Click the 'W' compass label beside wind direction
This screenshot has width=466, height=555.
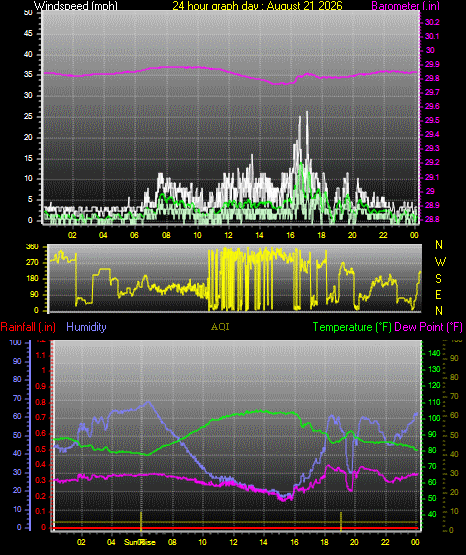coord(440,262)
